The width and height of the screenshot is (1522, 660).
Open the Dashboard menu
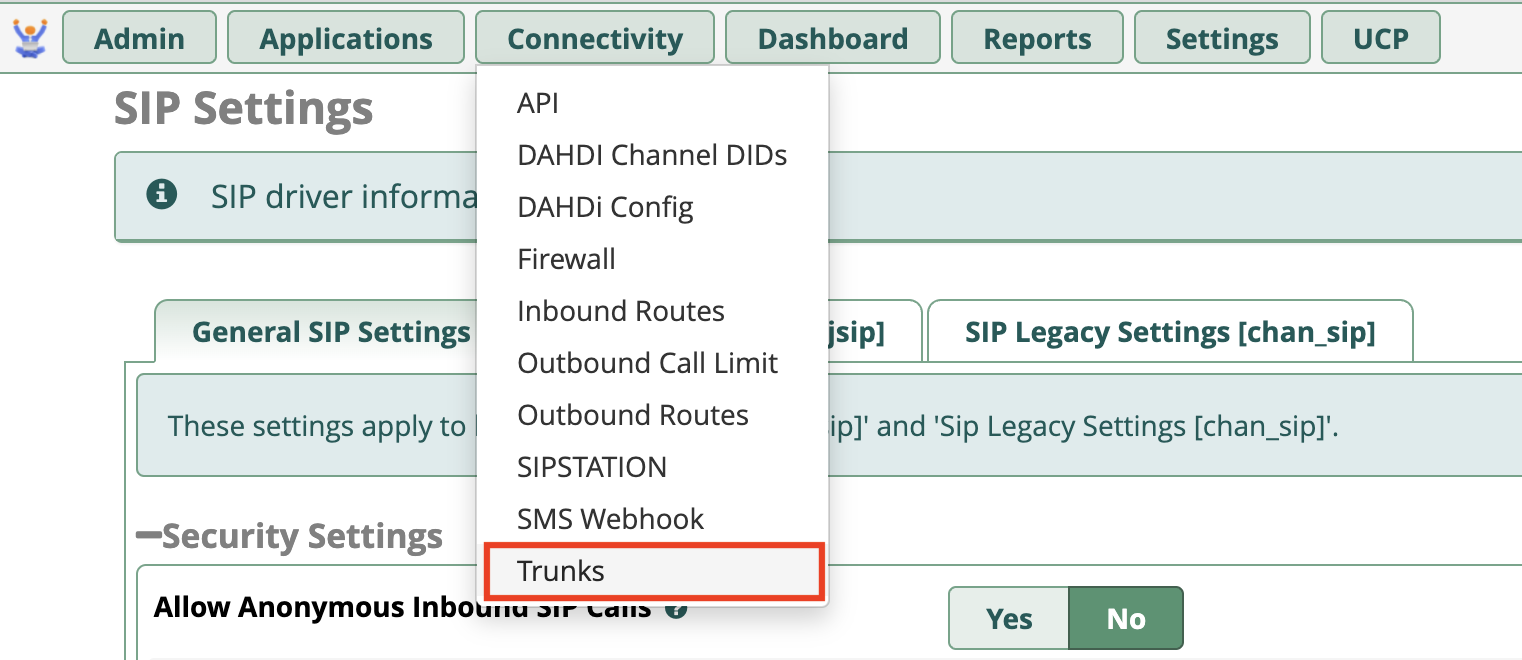(832, 38)
